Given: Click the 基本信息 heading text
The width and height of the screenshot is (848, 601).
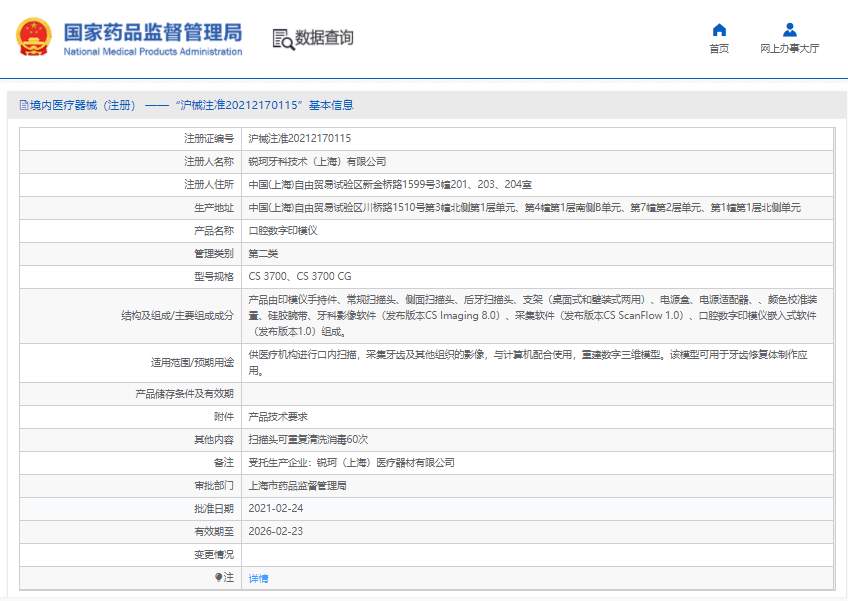Looking at the screenshot, I should (331, 105).
